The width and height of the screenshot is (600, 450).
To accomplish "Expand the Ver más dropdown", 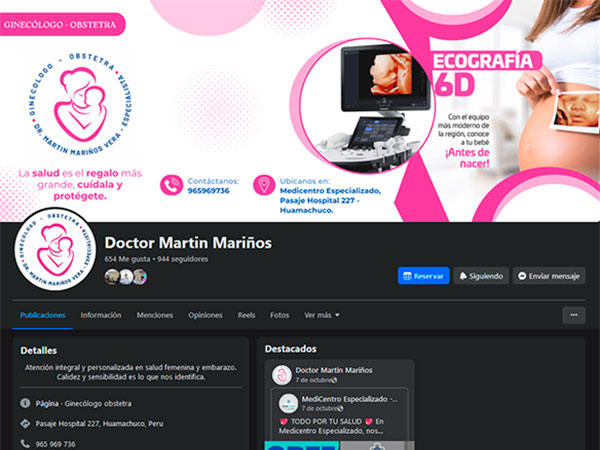I will 322,315.
